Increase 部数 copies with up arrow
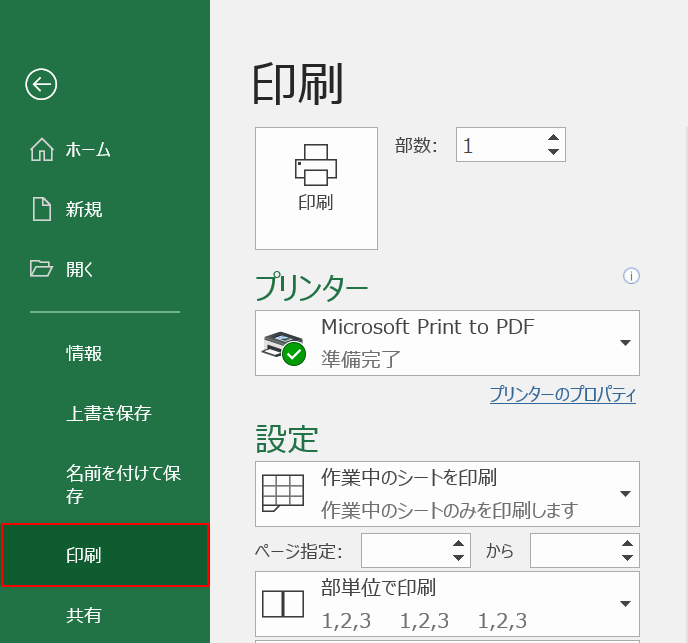688x643 pixels. [553, 137]
